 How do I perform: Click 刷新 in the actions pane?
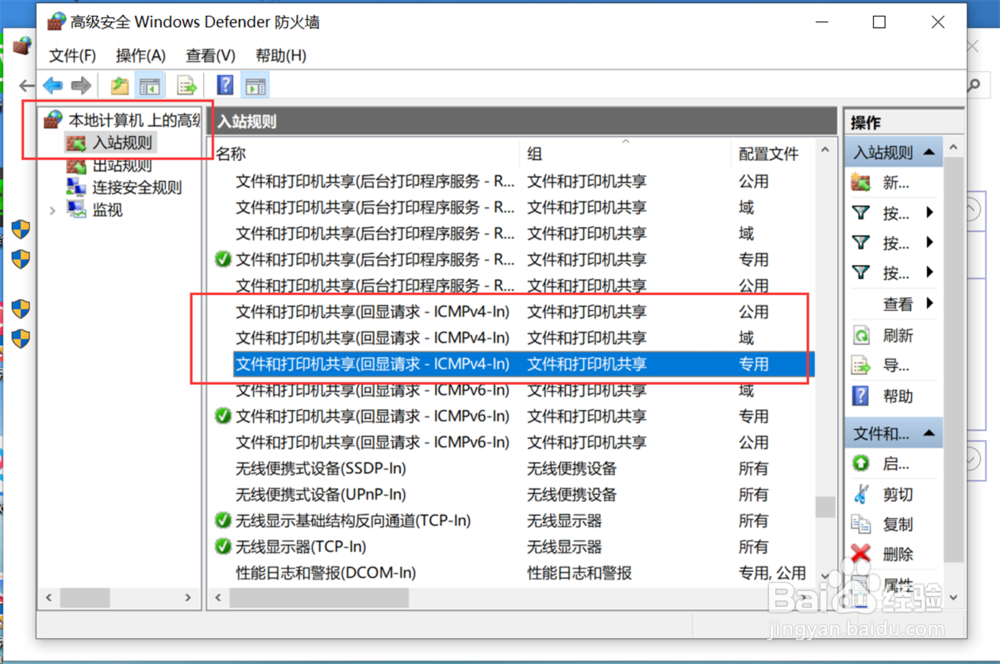click(897, 336)
